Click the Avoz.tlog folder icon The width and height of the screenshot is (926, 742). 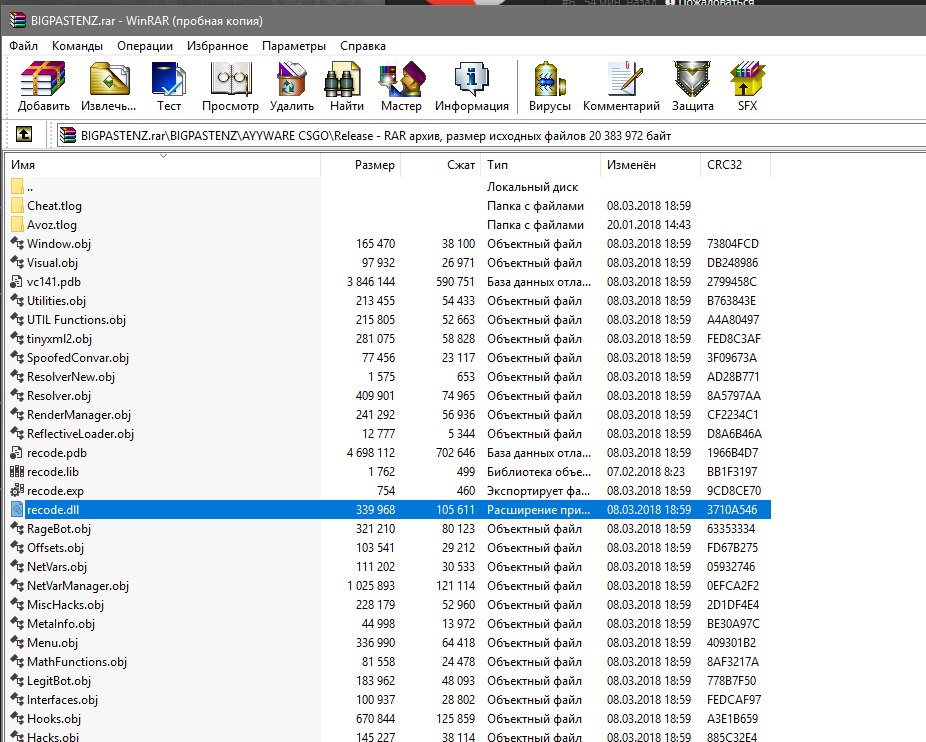(17, 224)
